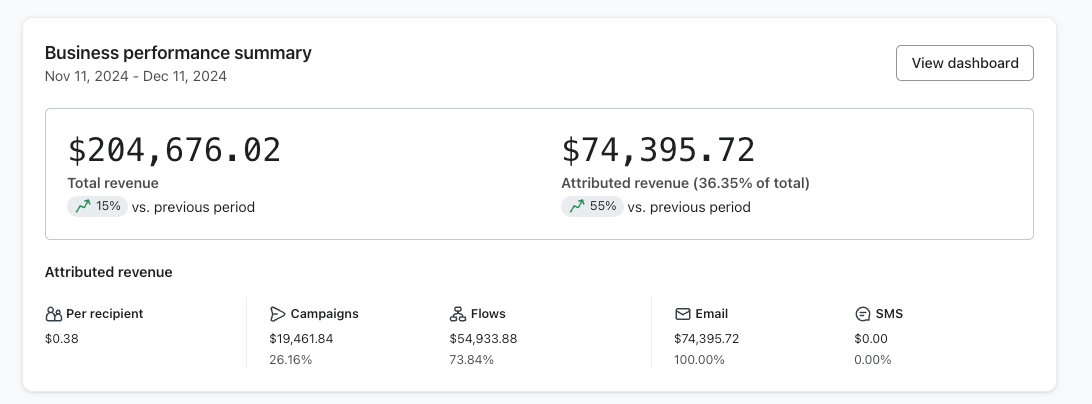Click the Flows label
The height and width of the screenshot is (404, 1092).
tap(488, 314)
